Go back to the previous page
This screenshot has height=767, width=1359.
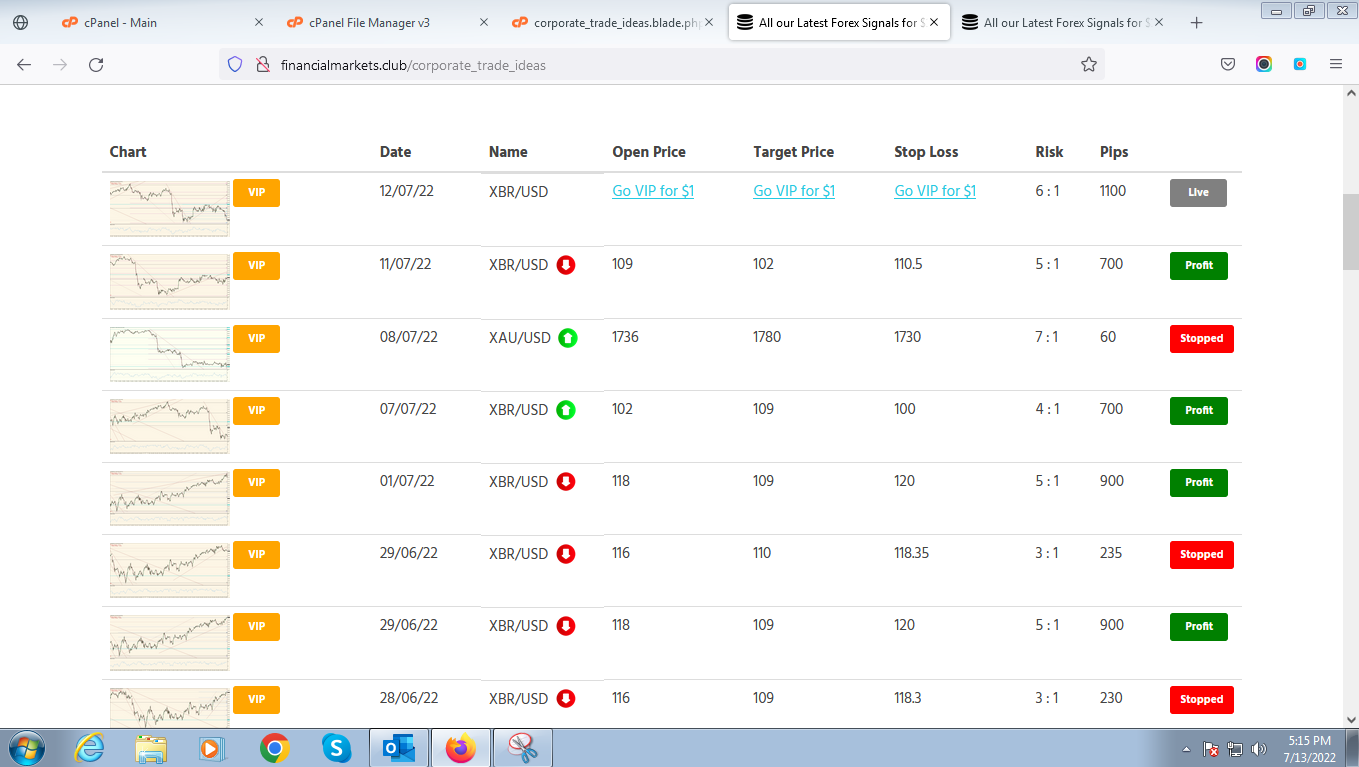tap(24, 65)
